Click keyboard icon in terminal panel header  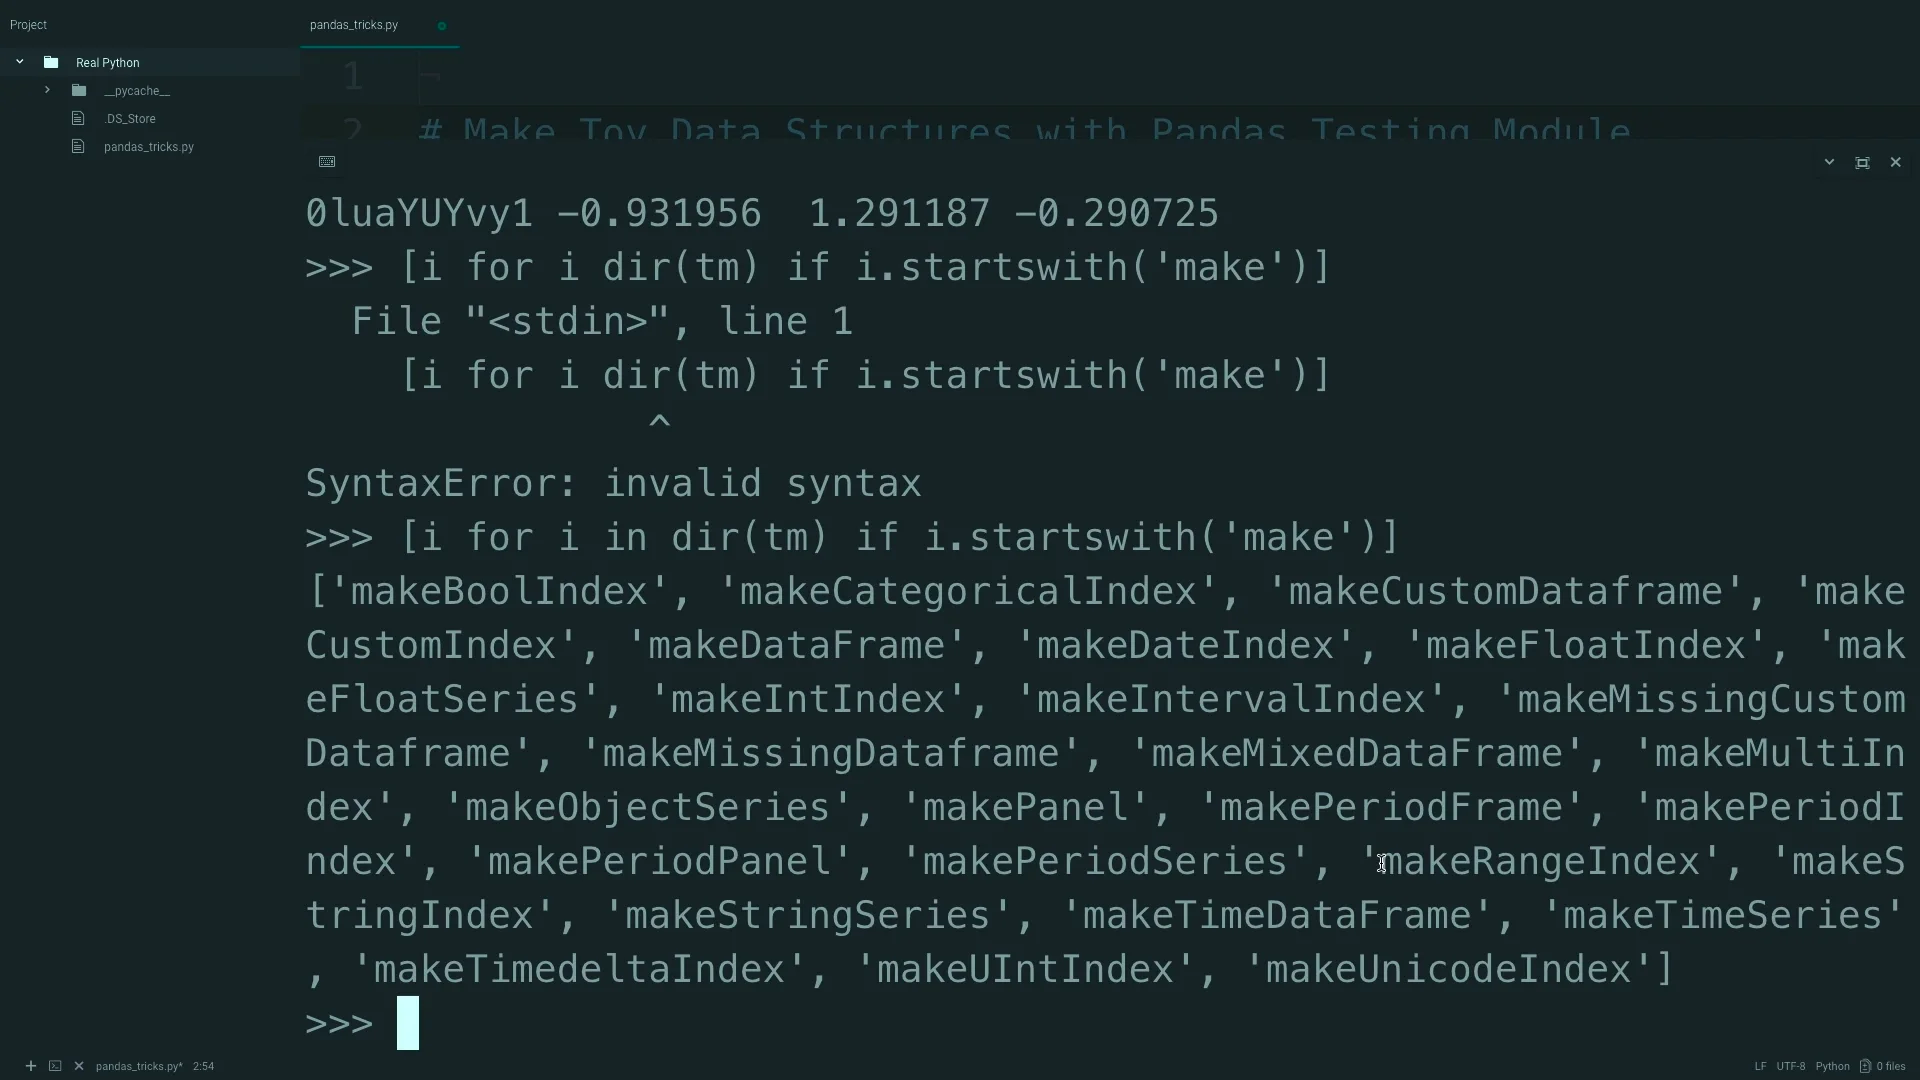[x=327, y=162]
